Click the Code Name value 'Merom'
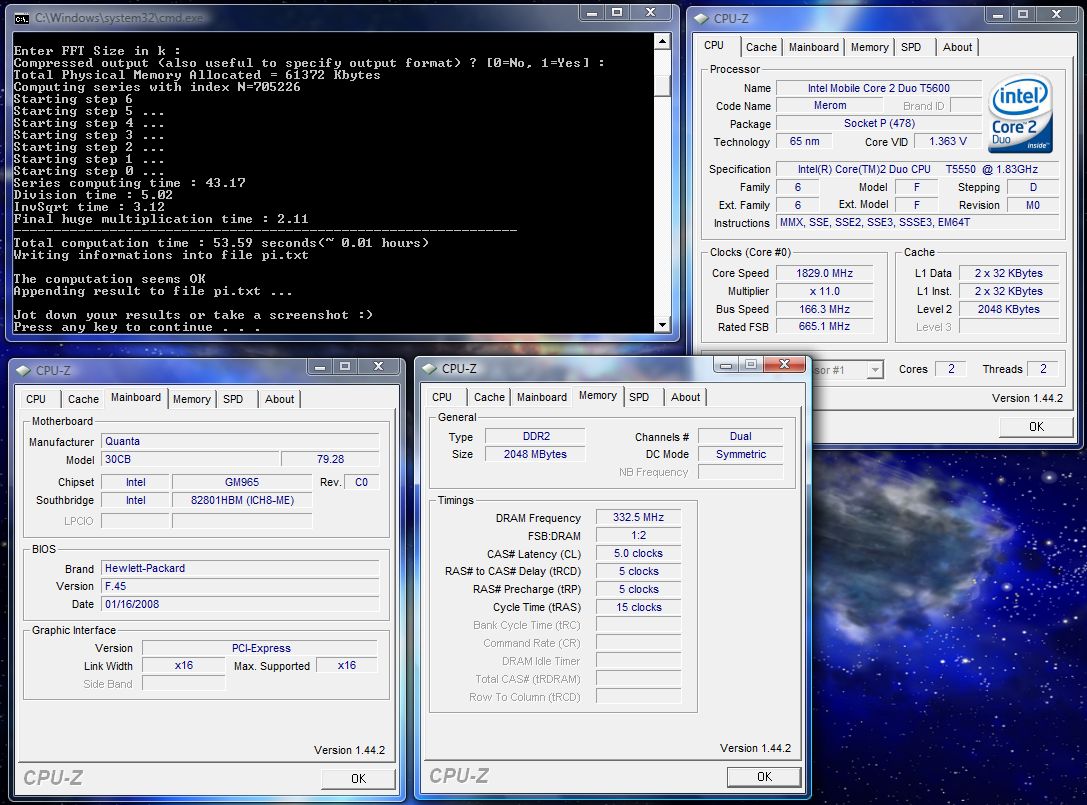This screenshot has width=1087, height=805. point(830,105)
